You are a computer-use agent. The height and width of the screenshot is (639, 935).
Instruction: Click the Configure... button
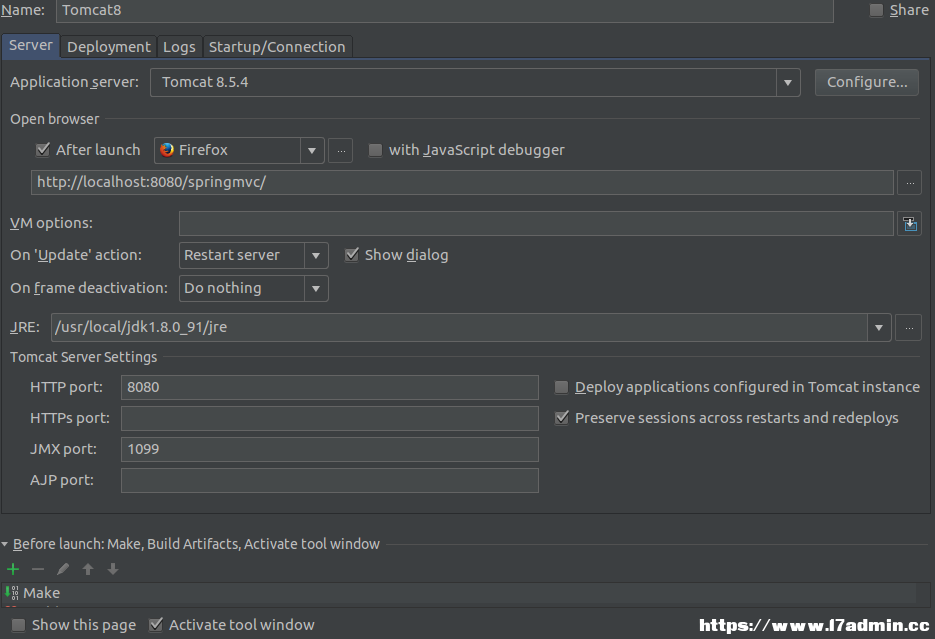867,82
